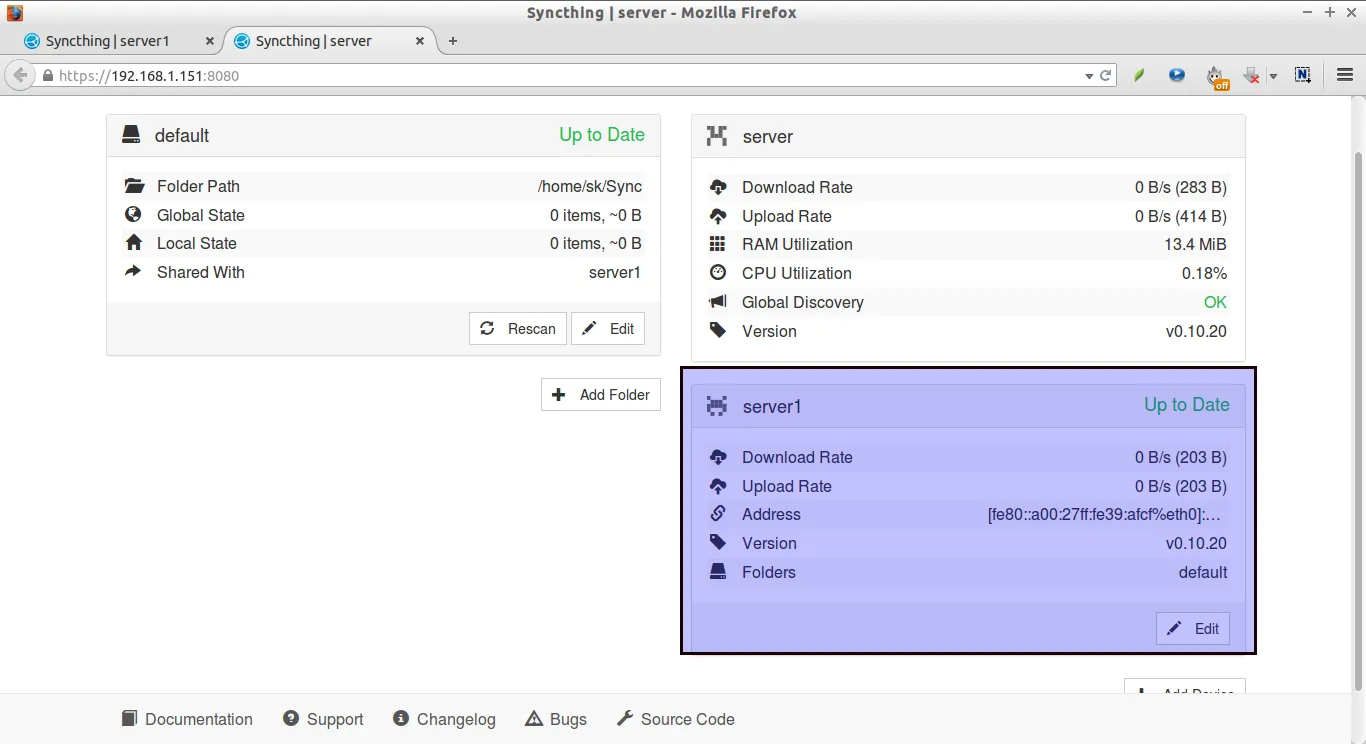Click the reload page icon
Viewport: 1366px width, 744px height.
pos(1106,75)
